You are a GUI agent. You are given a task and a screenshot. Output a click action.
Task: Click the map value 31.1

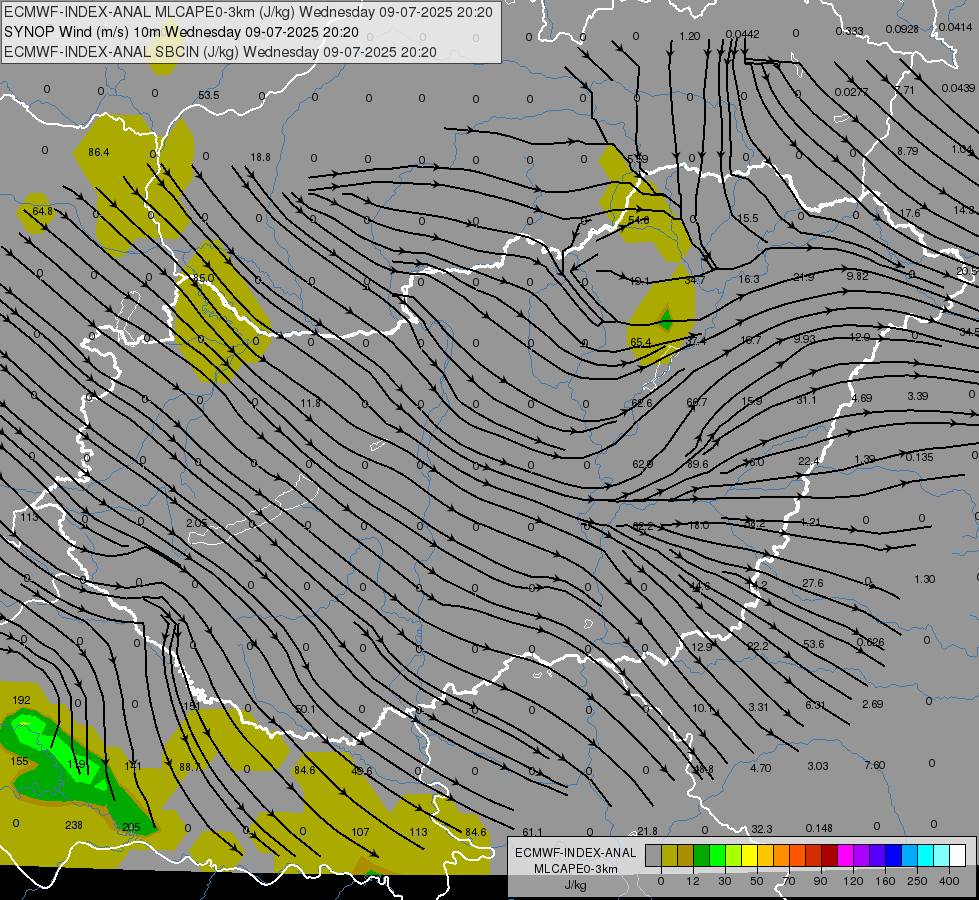tap(806, 400)
